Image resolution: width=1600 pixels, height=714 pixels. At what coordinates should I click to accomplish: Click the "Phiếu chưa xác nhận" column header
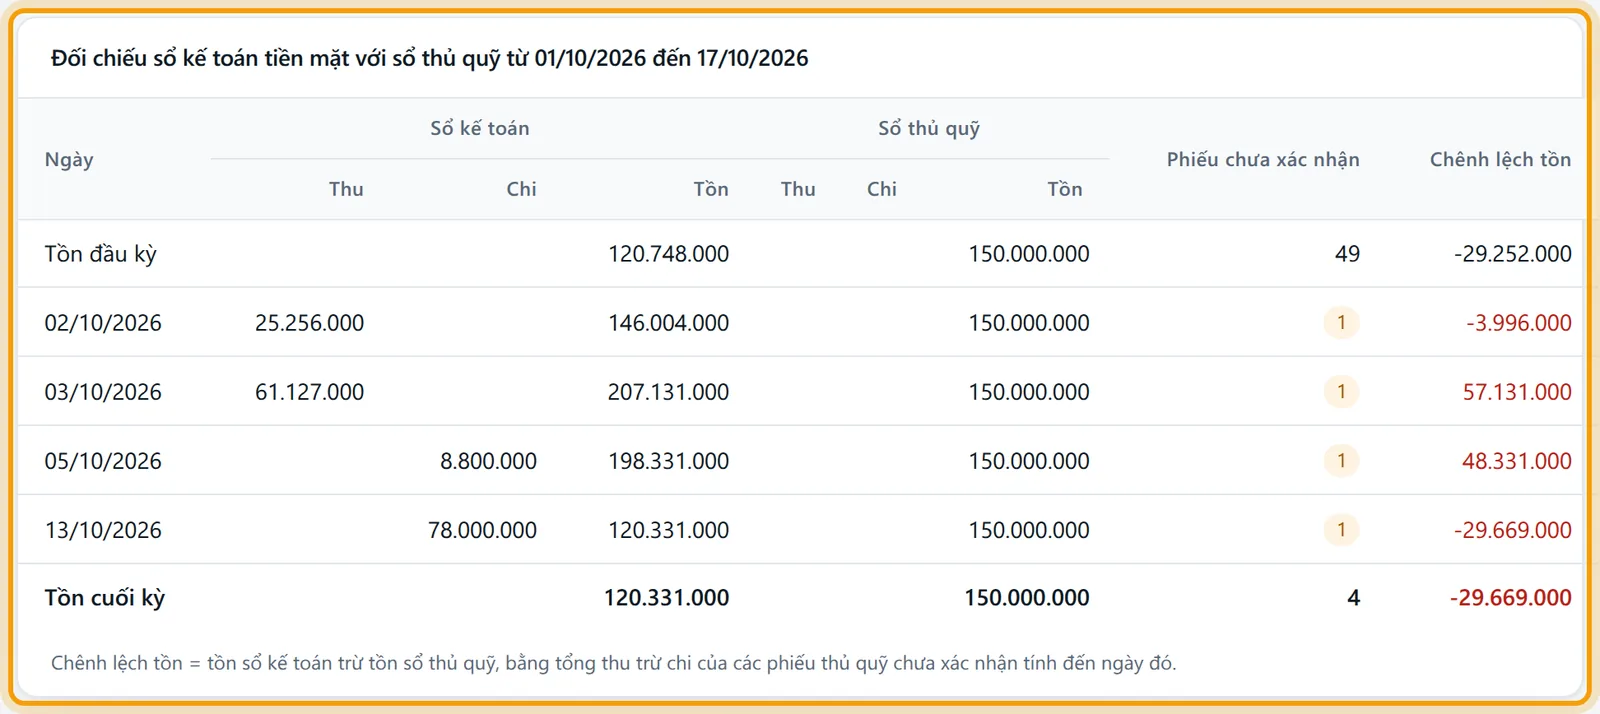click(x=1263, y=160)
